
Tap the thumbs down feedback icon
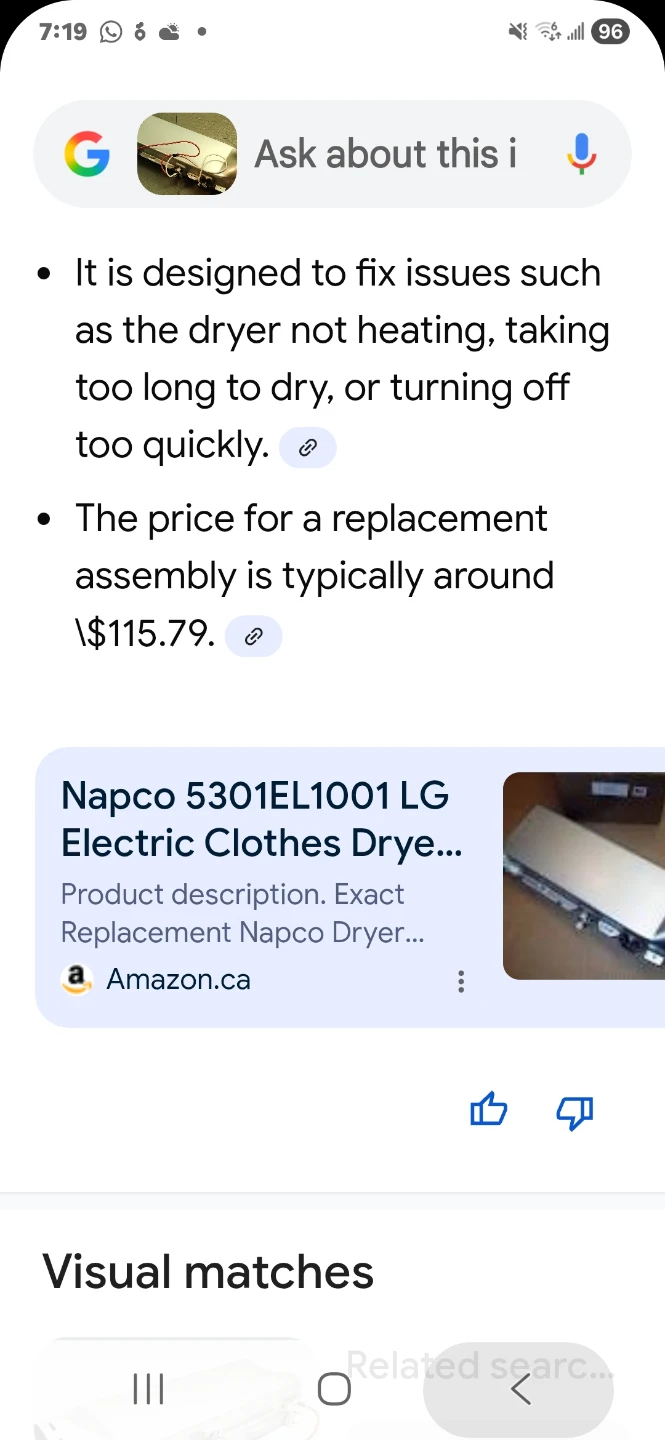click(575, 1110)
